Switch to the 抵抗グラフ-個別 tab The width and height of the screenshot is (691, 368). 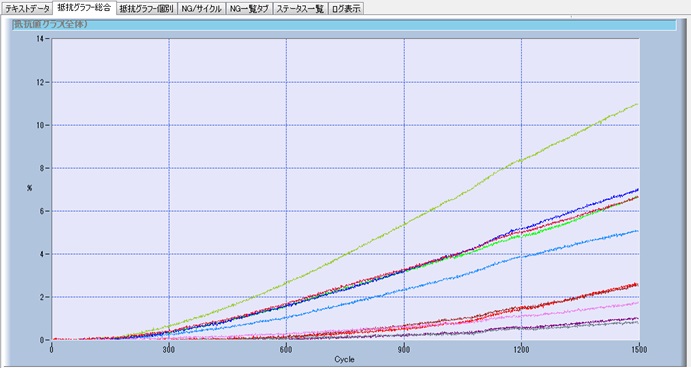(147, 8)
